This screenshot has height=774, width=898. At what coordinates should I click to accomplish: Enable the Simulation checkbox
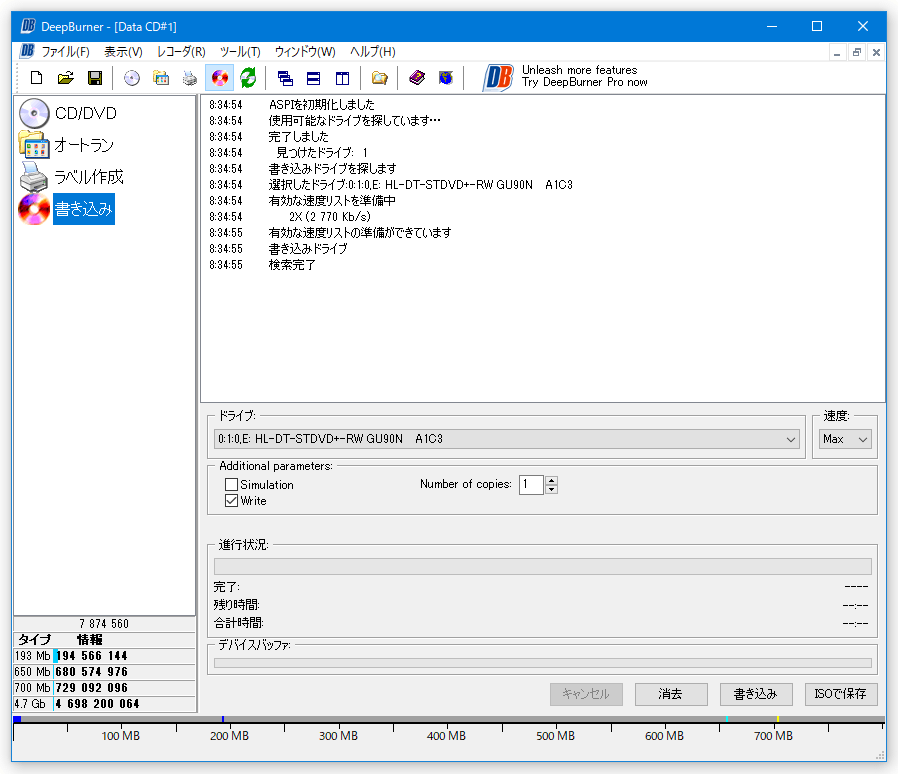click(231, 485)
